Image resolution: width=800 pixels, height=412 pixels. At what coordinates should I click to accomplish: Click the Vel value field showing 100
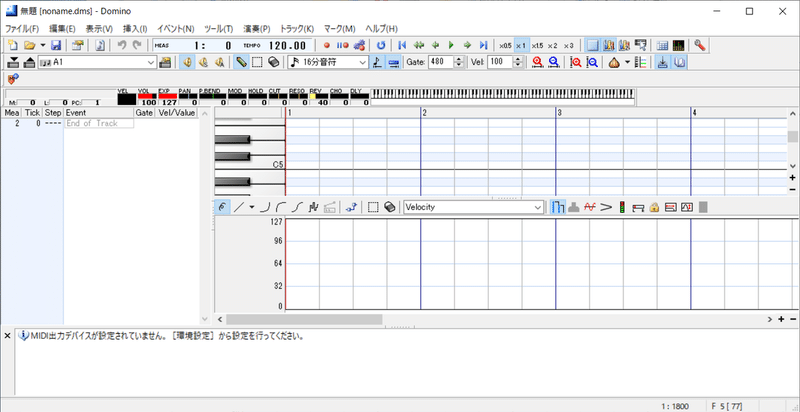click(500, 62)
